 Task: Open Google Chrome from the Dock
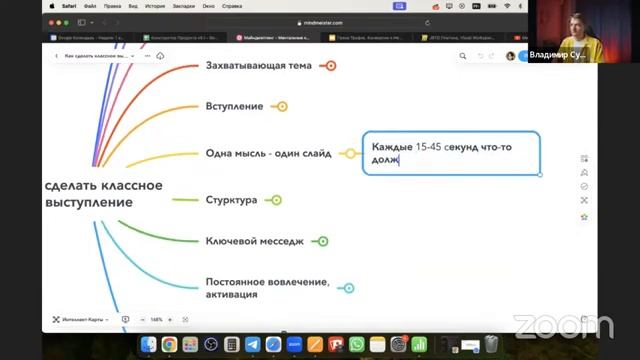click(169, 345)
